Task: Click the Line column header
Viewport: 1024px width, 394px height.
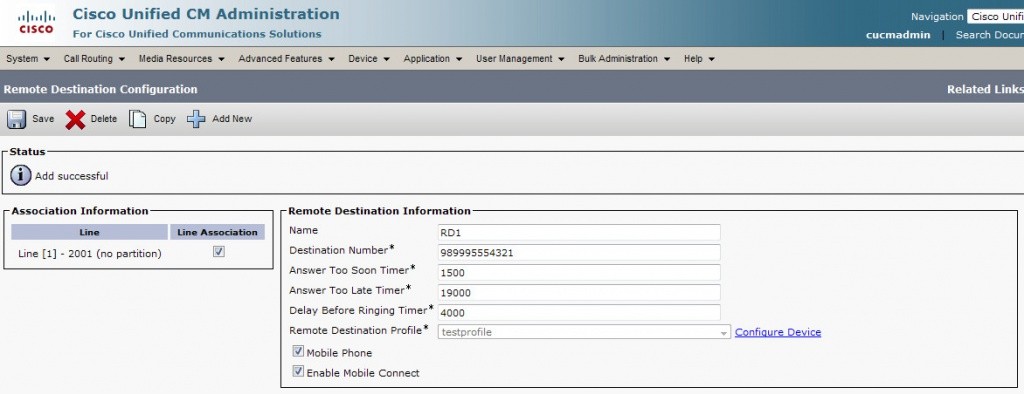Action: click(89, 232)
